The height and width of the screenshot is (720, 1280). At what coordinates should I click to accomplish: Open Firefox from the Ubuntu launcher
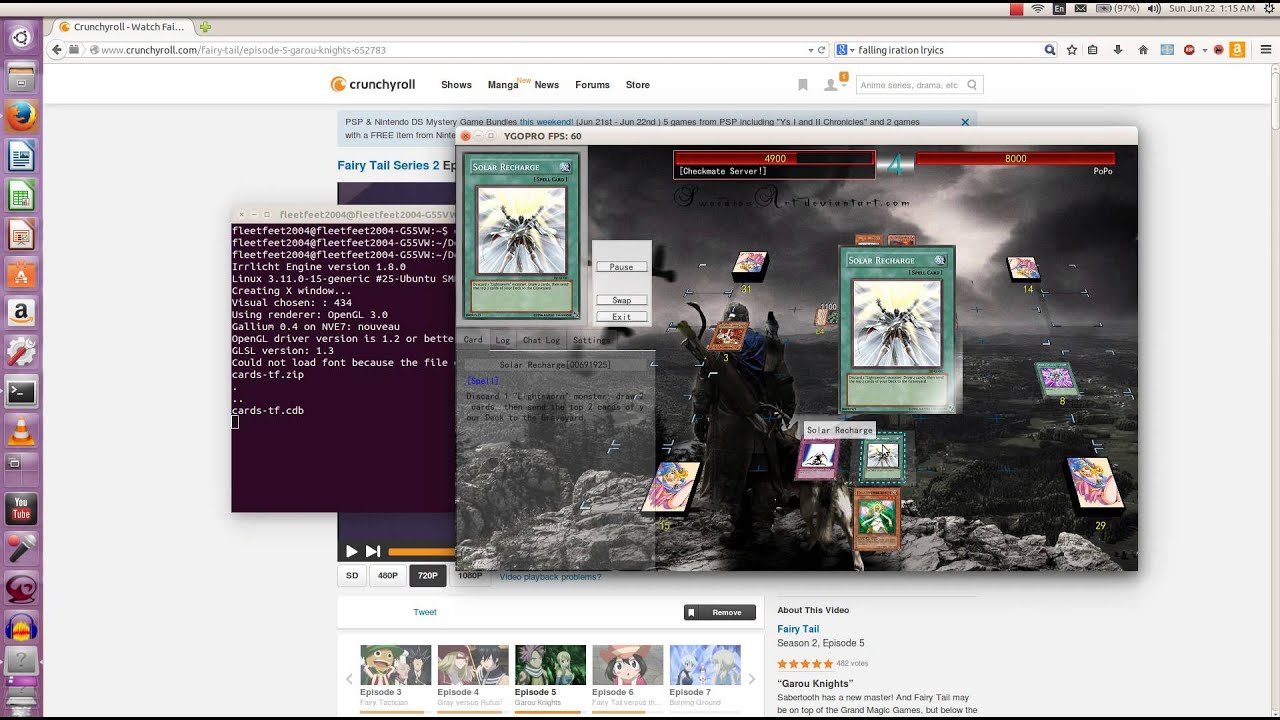click(21, 116)
